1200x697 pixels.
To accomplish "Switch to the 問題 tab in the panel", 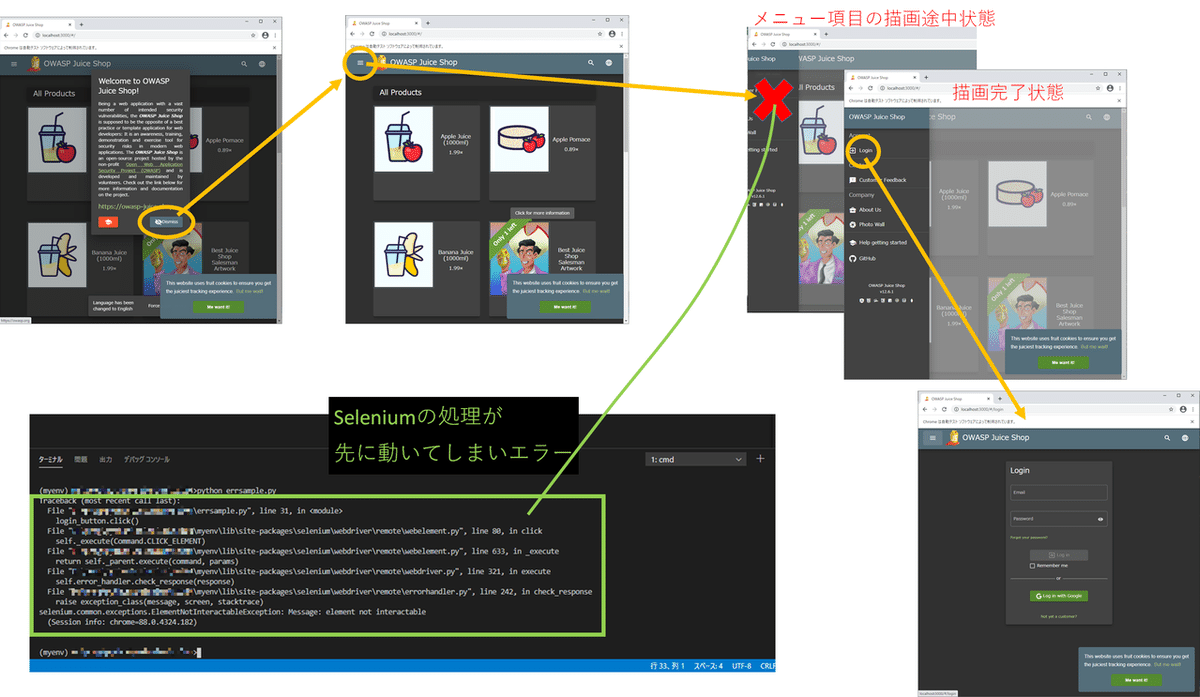I will click(80, 459).
